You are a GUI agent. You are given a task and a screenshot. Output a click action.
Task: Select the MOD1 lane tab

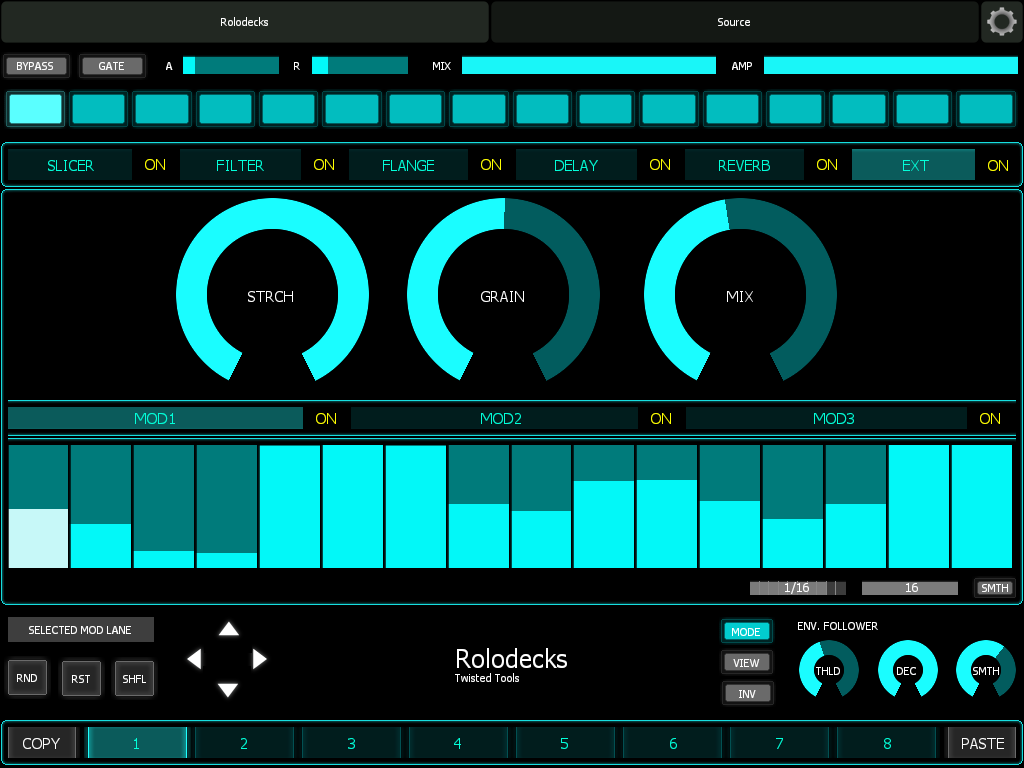tap(155, 419)
